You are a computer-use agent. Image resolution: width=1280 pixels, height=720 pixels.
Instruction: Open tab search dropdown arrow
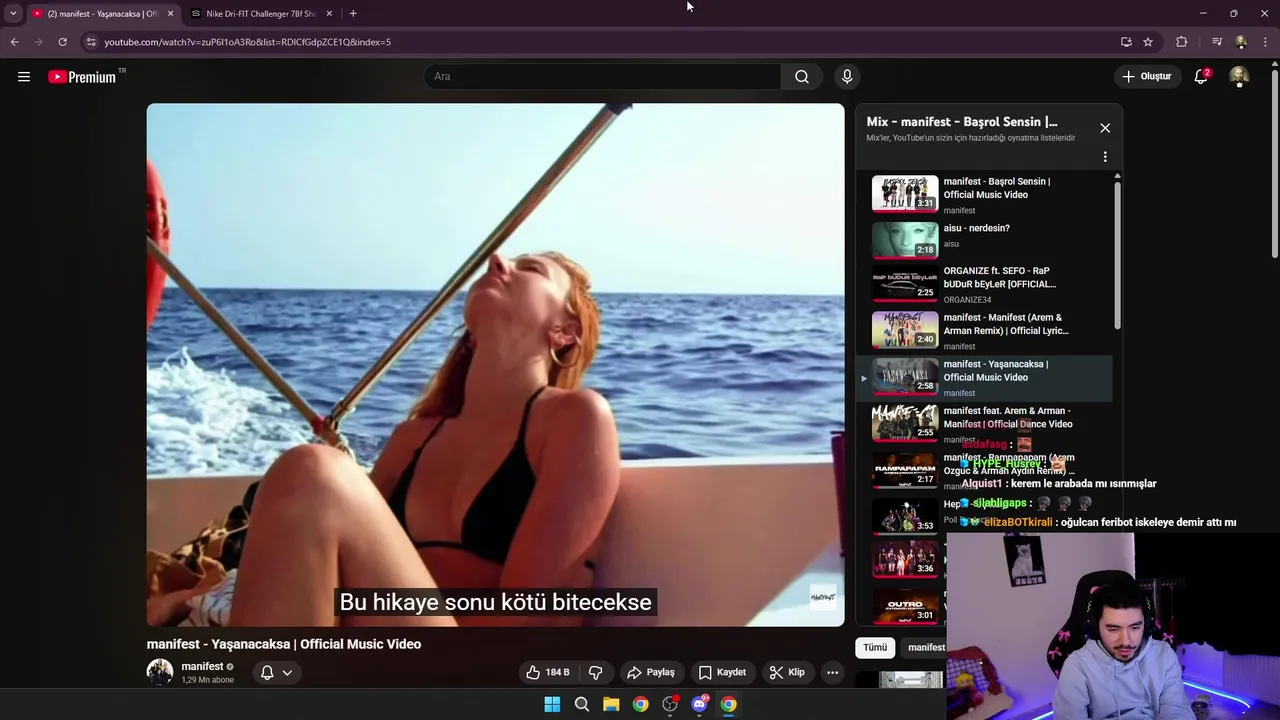(13, 13)
